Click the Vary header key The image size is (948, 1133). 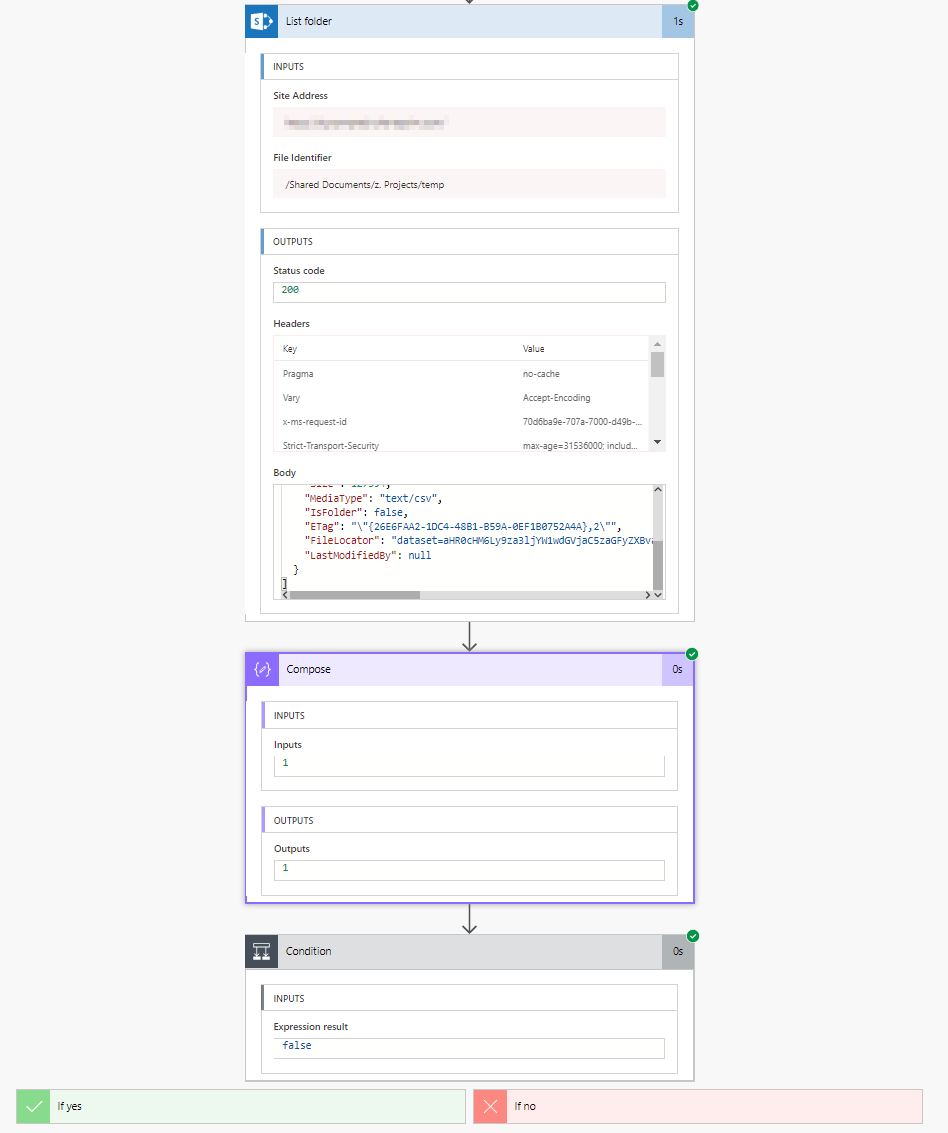coord(291,397)
